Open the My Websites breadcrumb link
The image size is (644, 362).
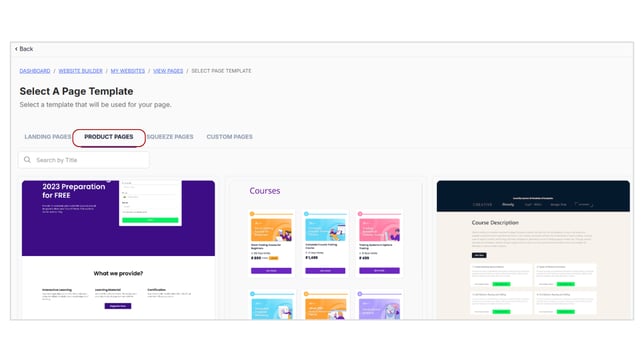[x=128, y=71]
